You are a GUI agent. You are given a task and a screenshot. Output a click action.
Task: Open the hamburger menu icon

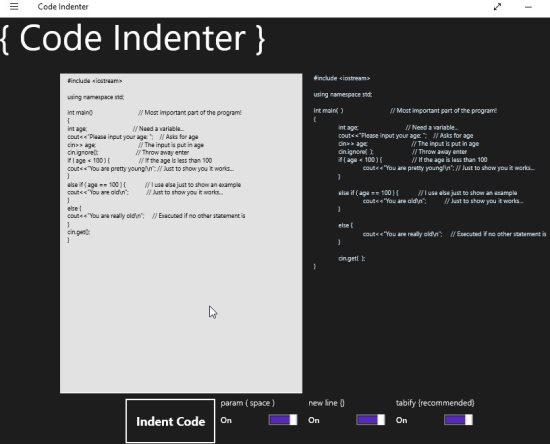click(14, 6)
